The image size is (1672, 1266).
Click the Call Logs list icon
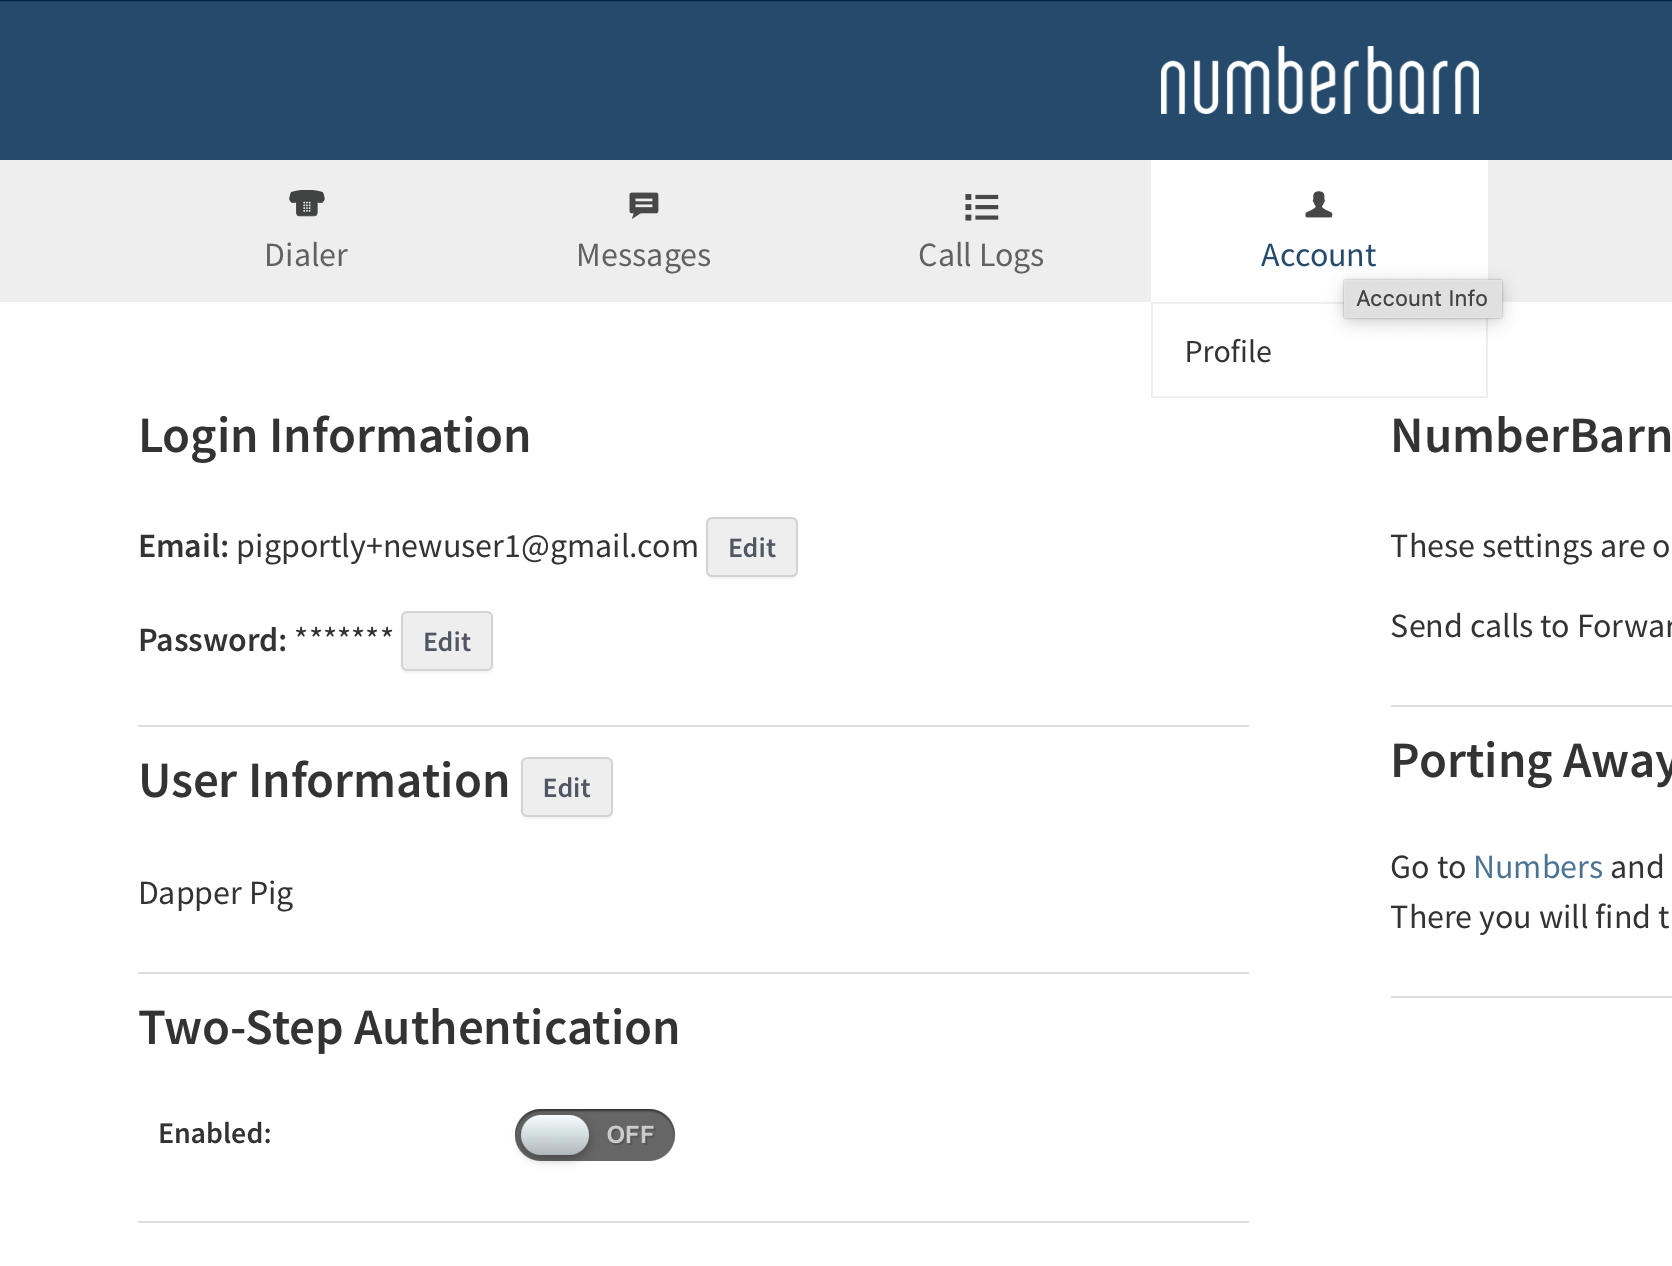(981, 207)
